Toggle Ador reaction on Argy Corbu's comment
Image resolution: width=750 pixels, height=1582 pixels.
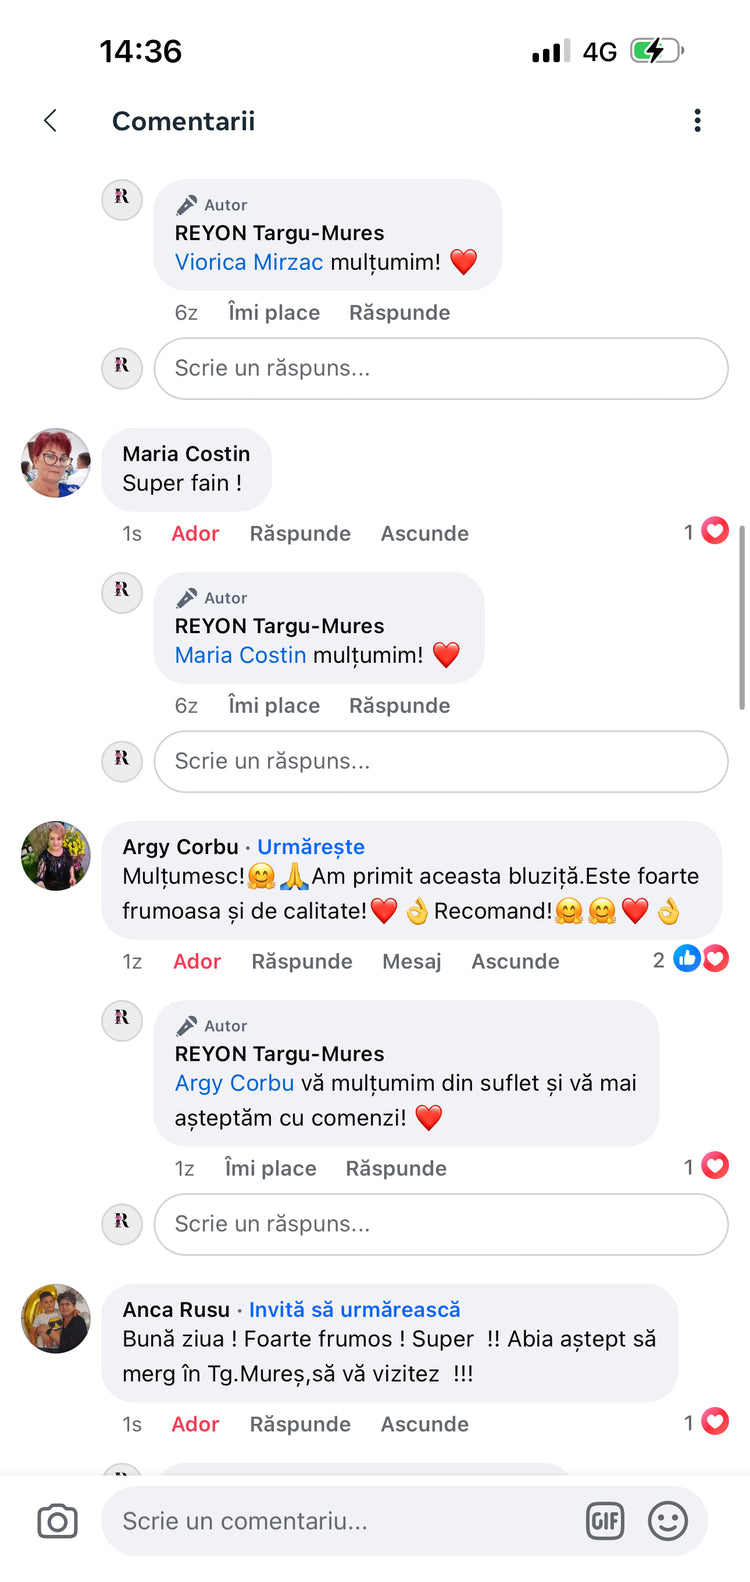click(197, 961)
